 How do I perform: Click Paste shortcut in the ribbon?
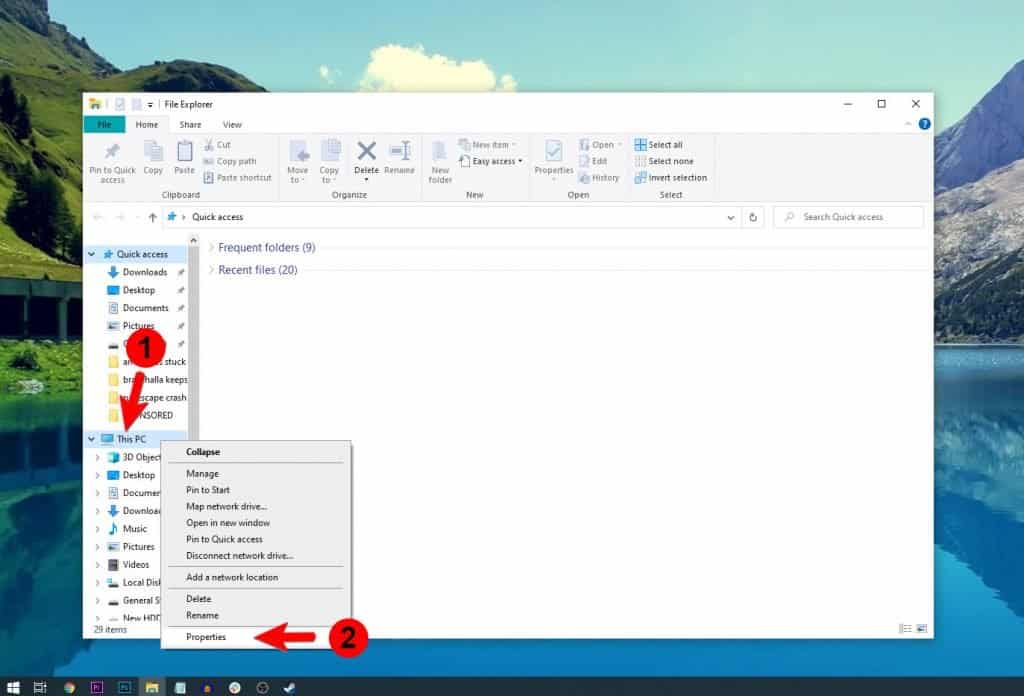tap(237, 178)
